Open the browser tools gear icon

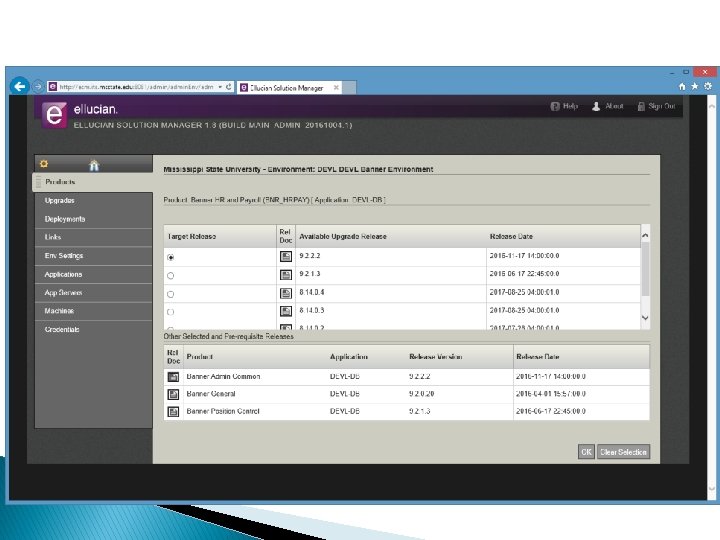click(708, 86)
